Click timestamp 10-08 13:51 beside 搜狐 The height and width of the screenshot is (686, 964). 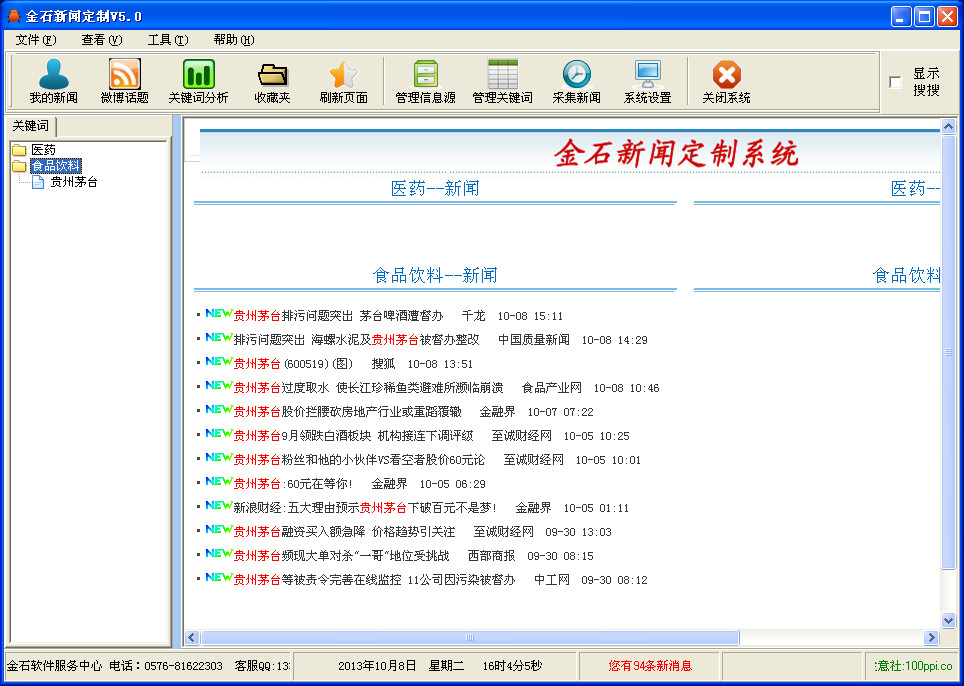click(440, 364)
